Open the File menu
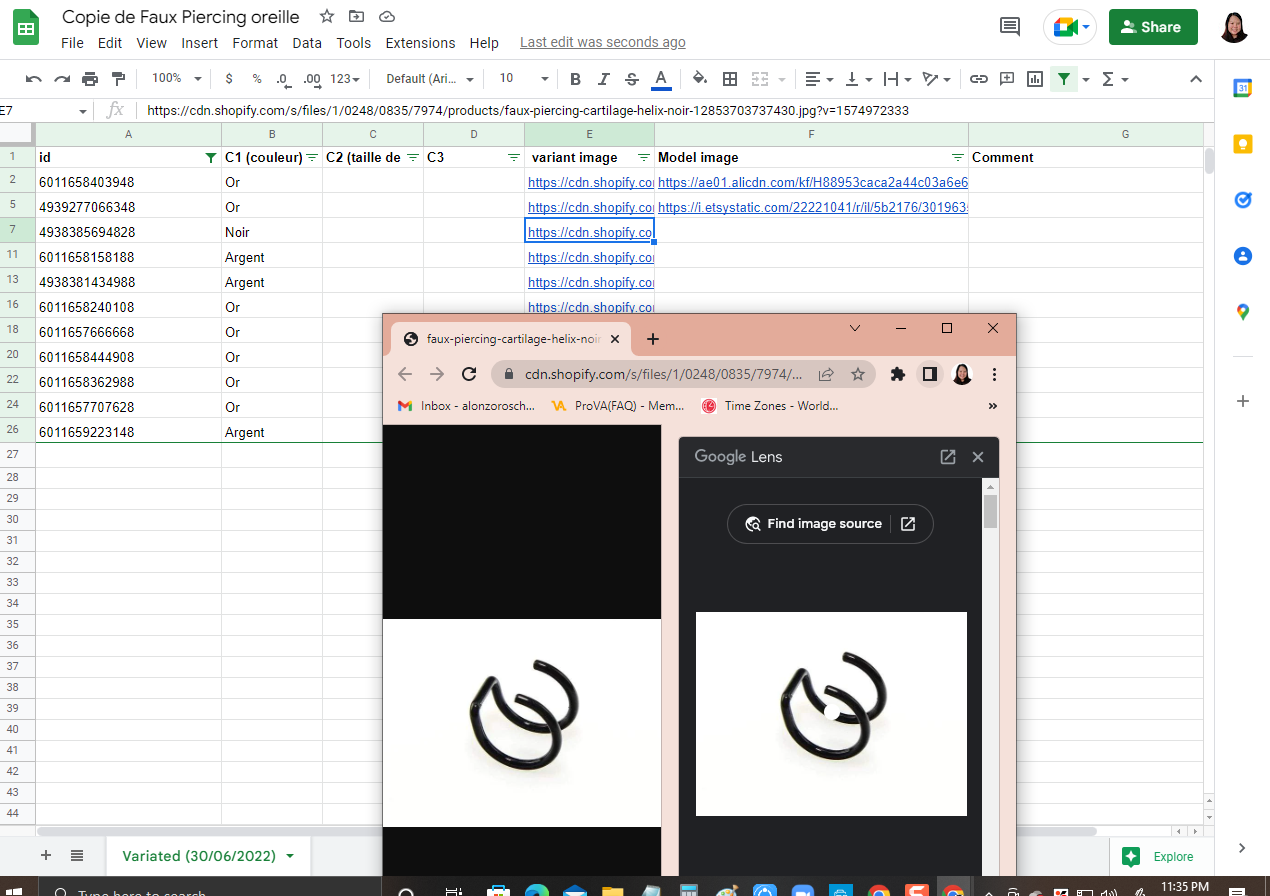1270x896 pixels. (x=72, y=43)
